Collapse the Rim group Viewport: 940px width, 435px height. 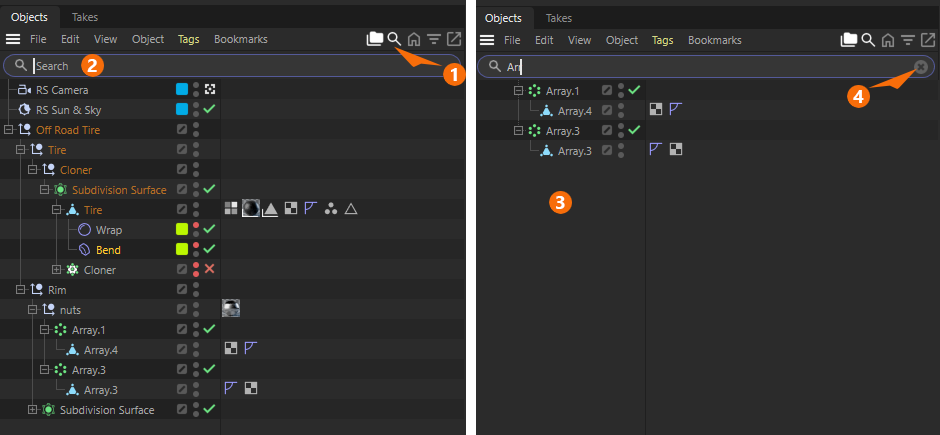point(20,289)
